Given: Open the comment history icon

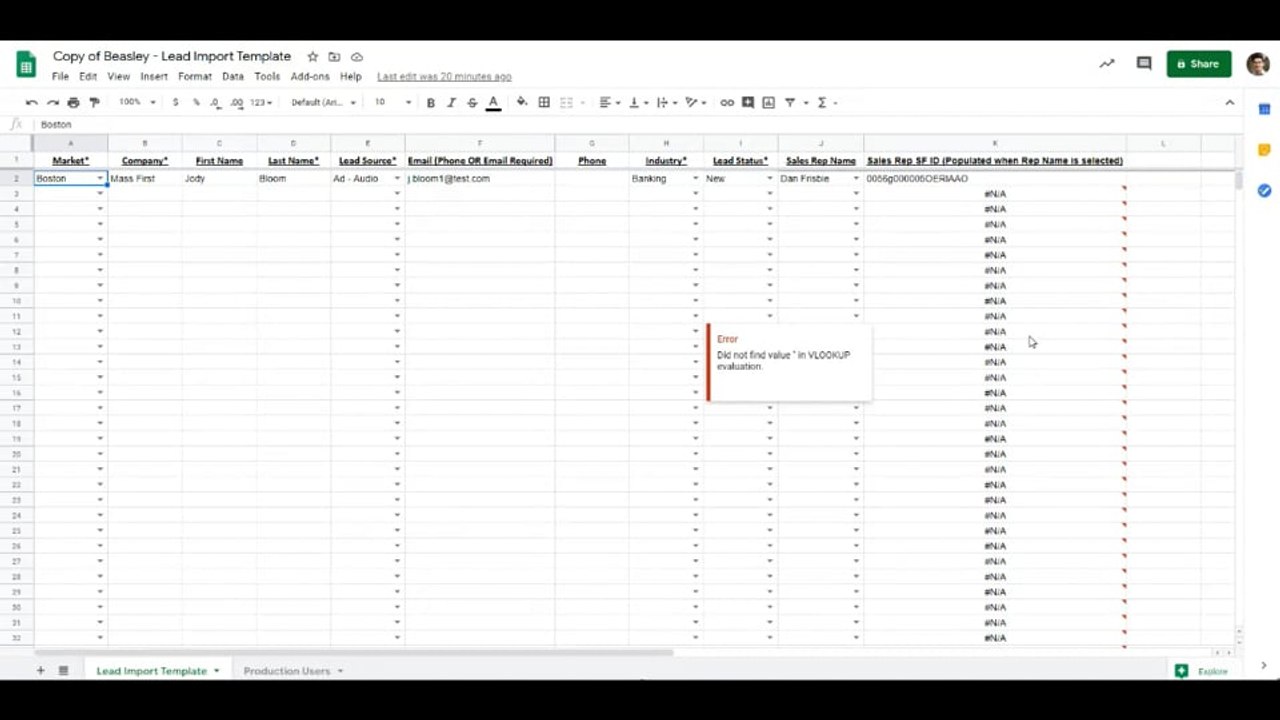Looking at the screenshot, I should 1144,63.
